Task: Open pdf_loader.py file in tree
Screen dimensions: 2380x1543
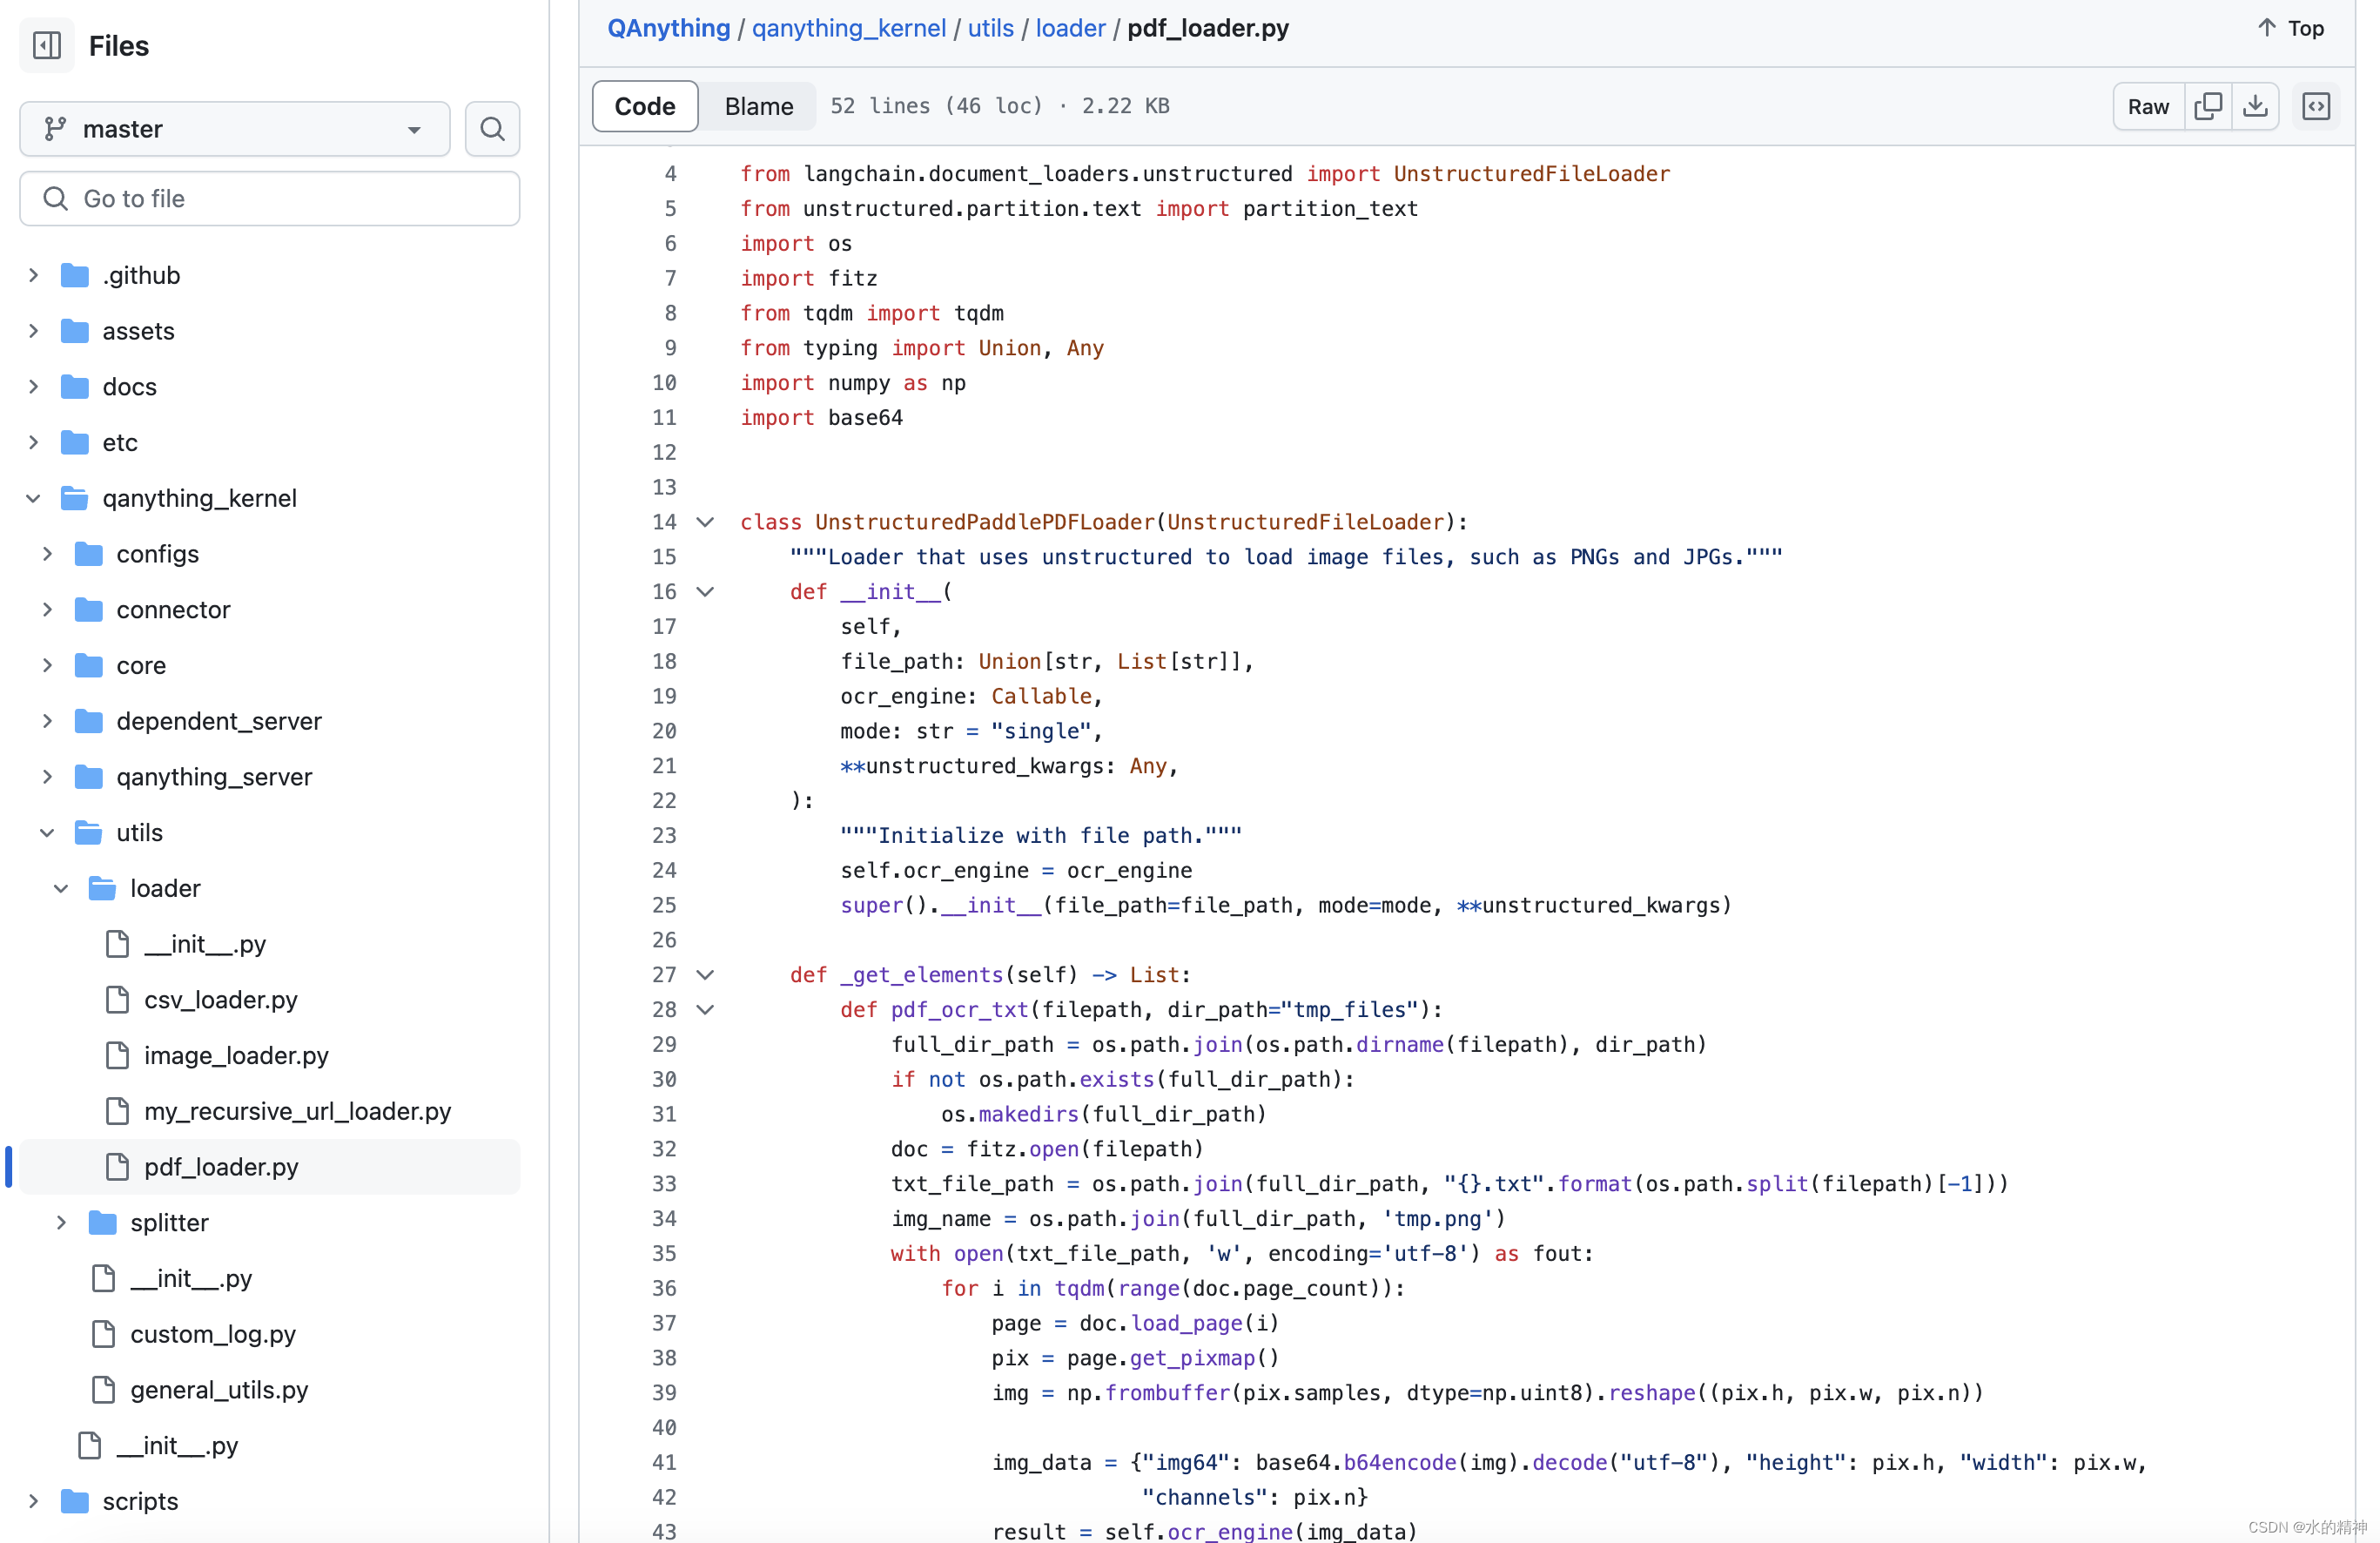Action: click(221, 1166)
